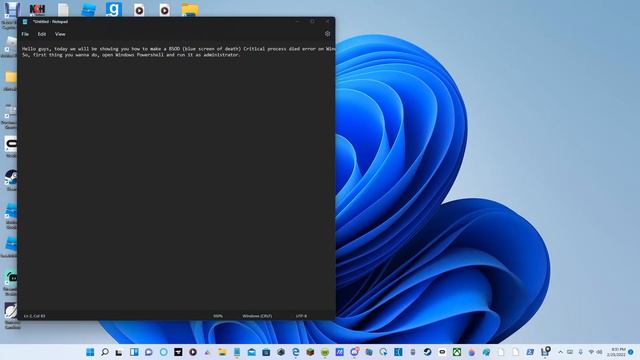Open the Edit menu in Notepad
640x360 pixels.
(42, 34)
